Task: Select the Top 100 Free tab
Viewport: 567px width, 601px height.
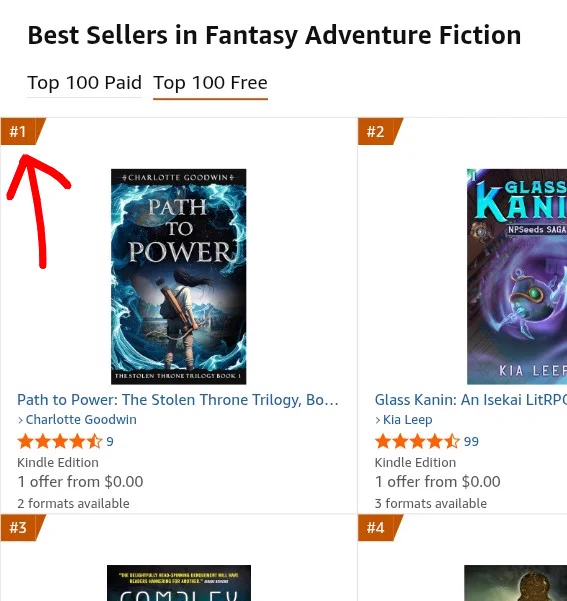Action: tap(210, 83)
